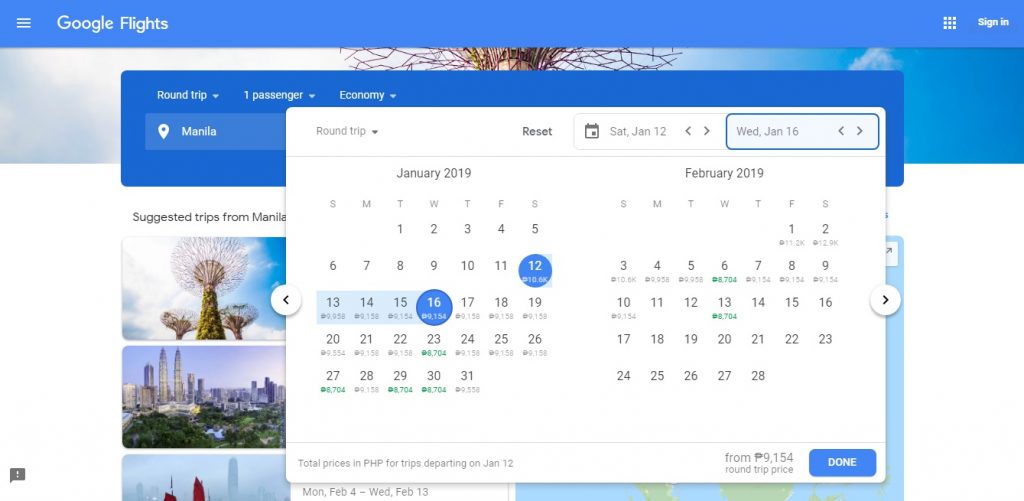Click the Sign in link

click(x=993, y=22)
